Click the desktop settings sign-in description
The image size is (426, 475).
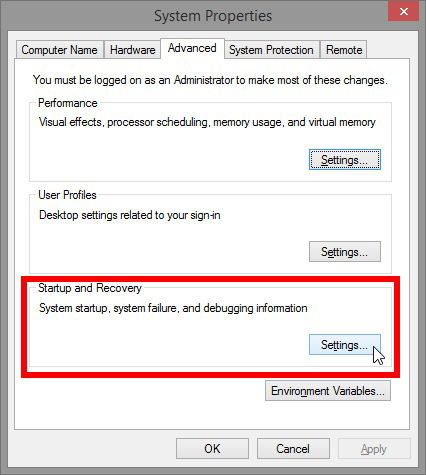(130, 215)
